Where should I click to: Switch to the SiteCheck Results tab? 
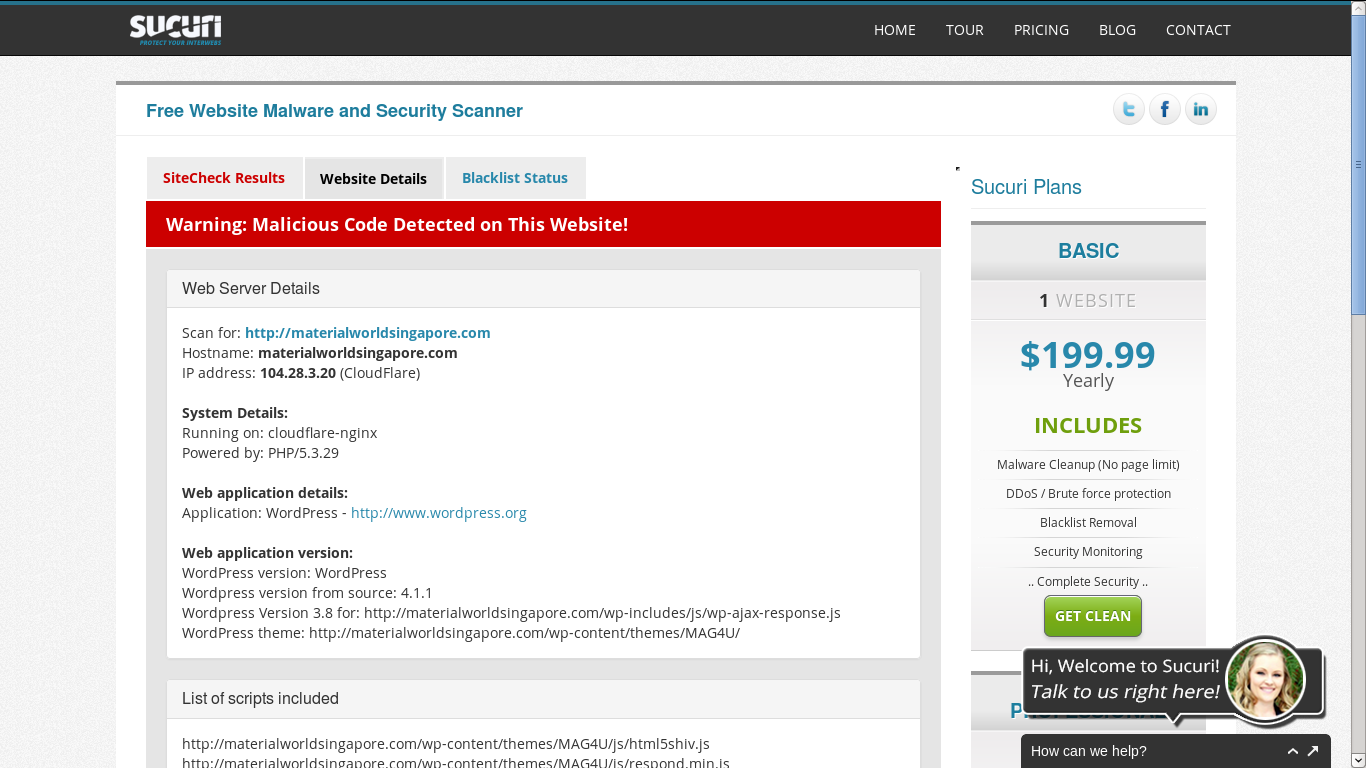[x=224, y=178]
